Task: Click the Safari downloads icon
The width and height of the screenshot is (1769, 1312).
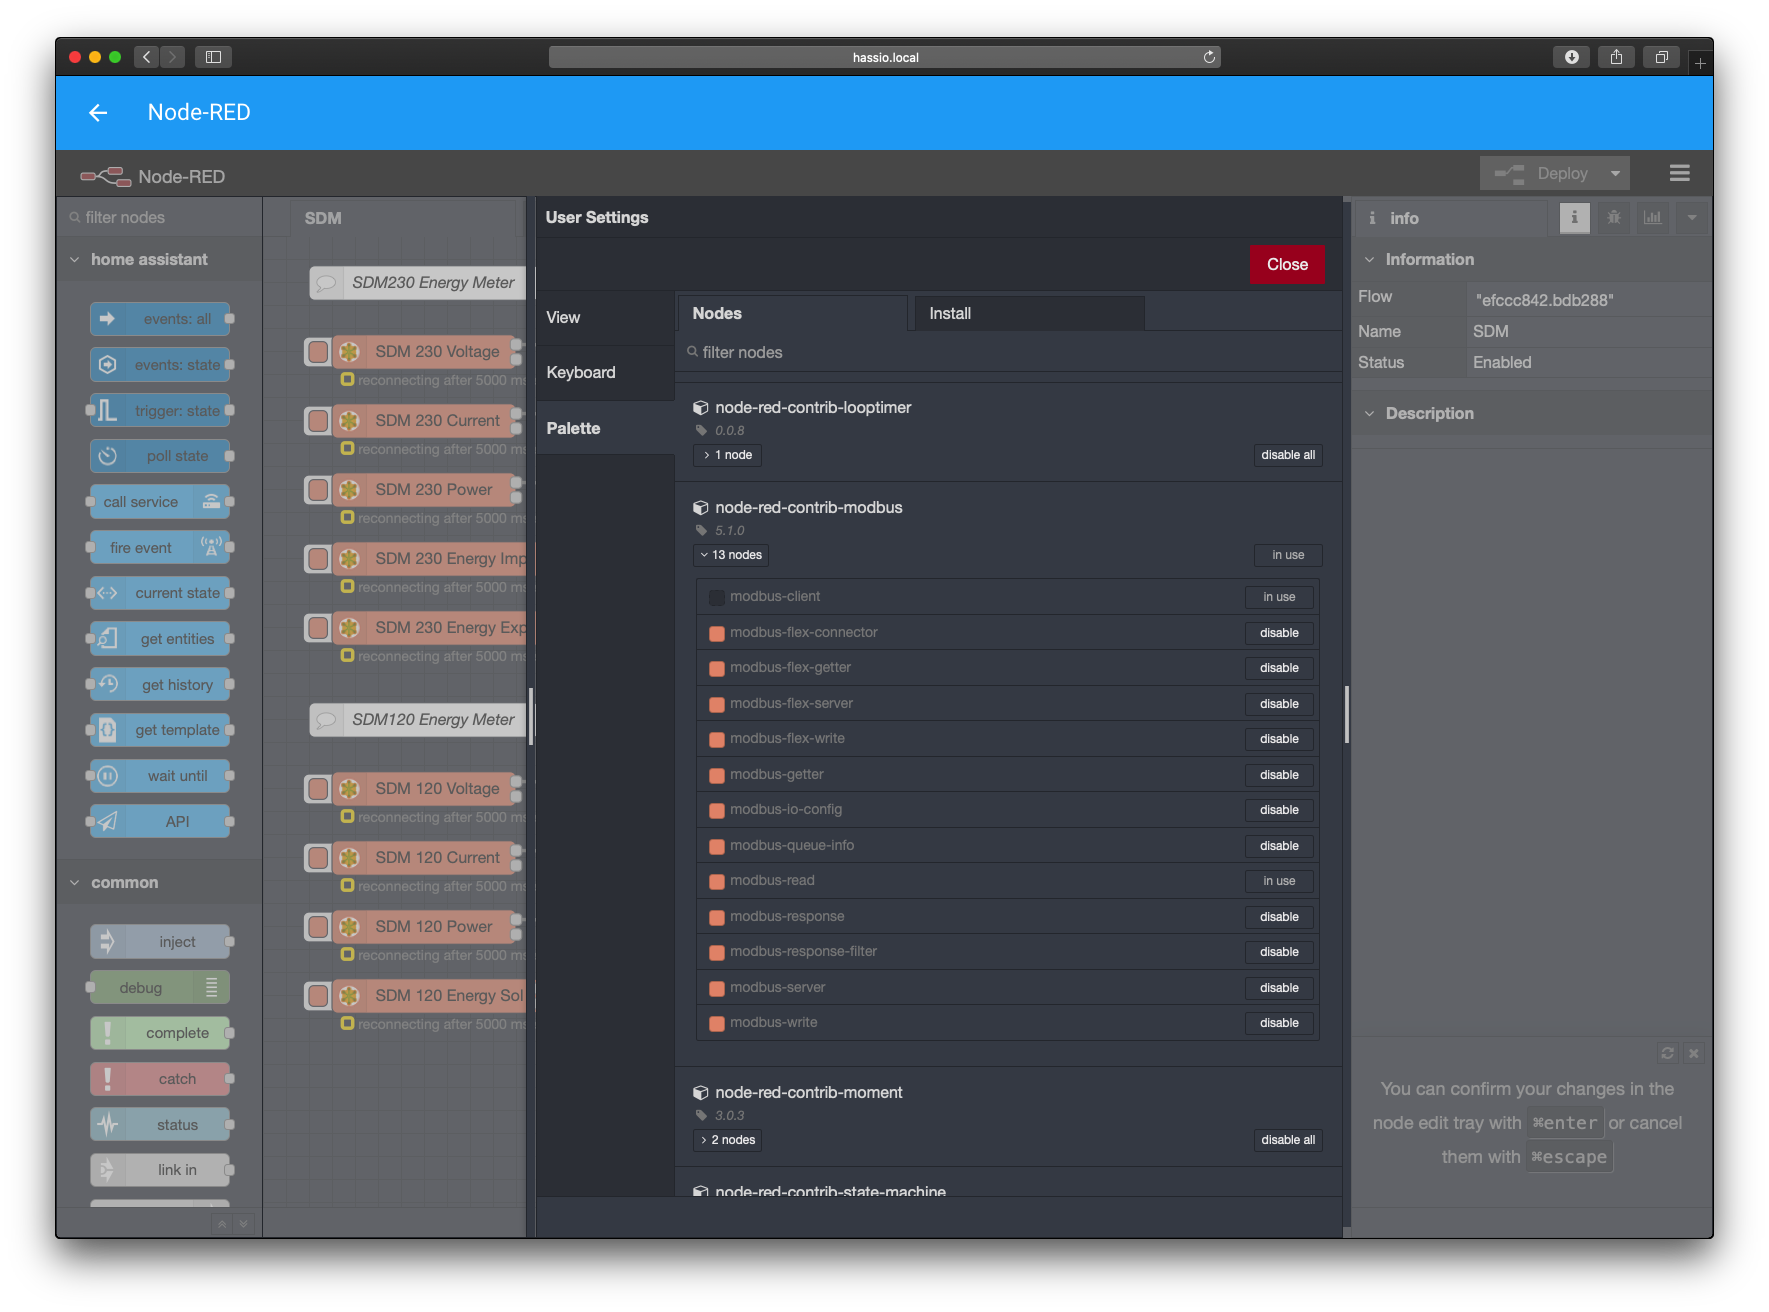Action: coord(1571,57)
